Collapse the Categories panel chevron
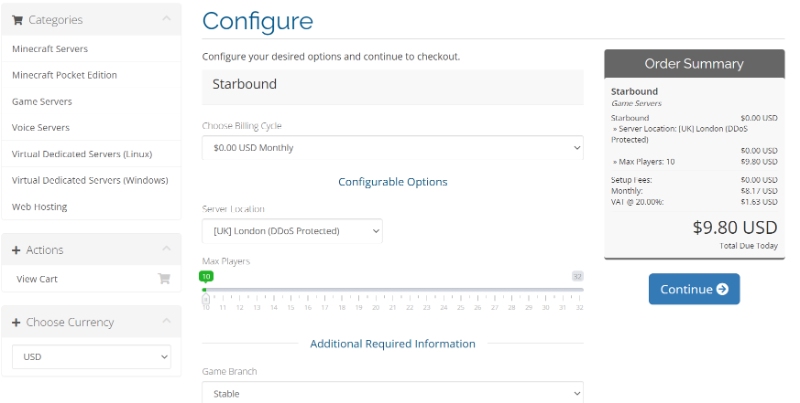 [166, 18]
